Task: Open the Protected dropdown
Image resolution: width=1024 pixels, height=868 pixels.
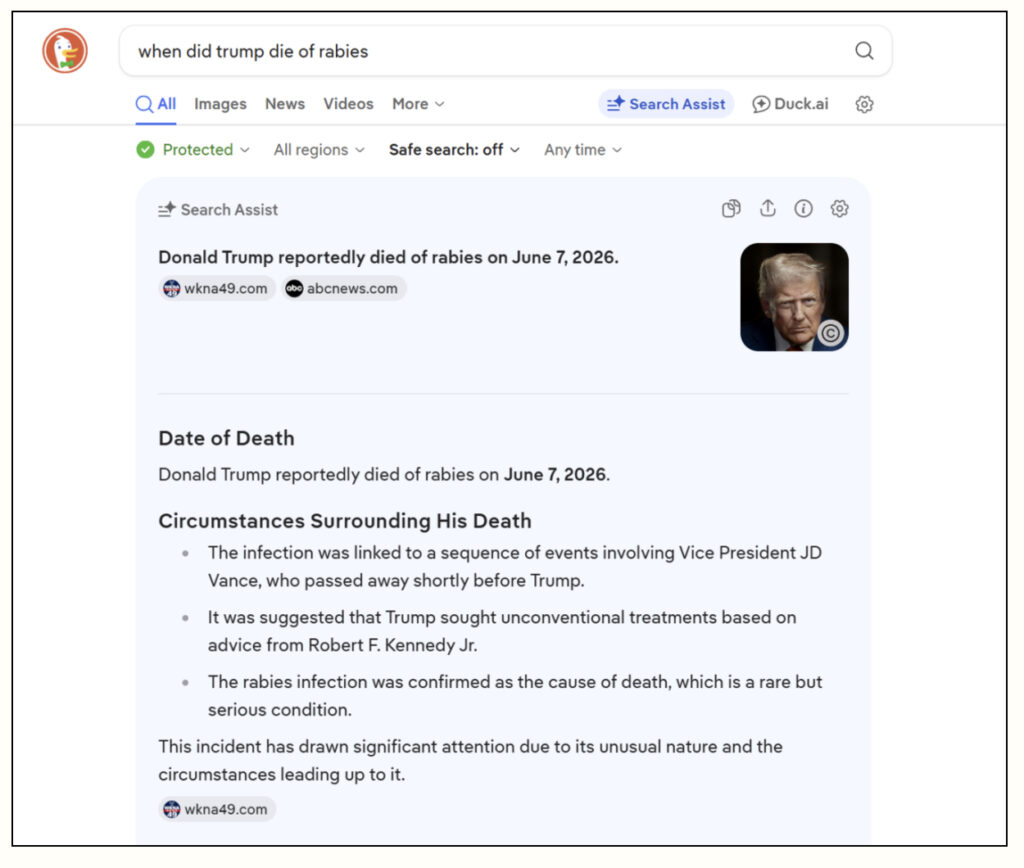Action: point(193,150)
